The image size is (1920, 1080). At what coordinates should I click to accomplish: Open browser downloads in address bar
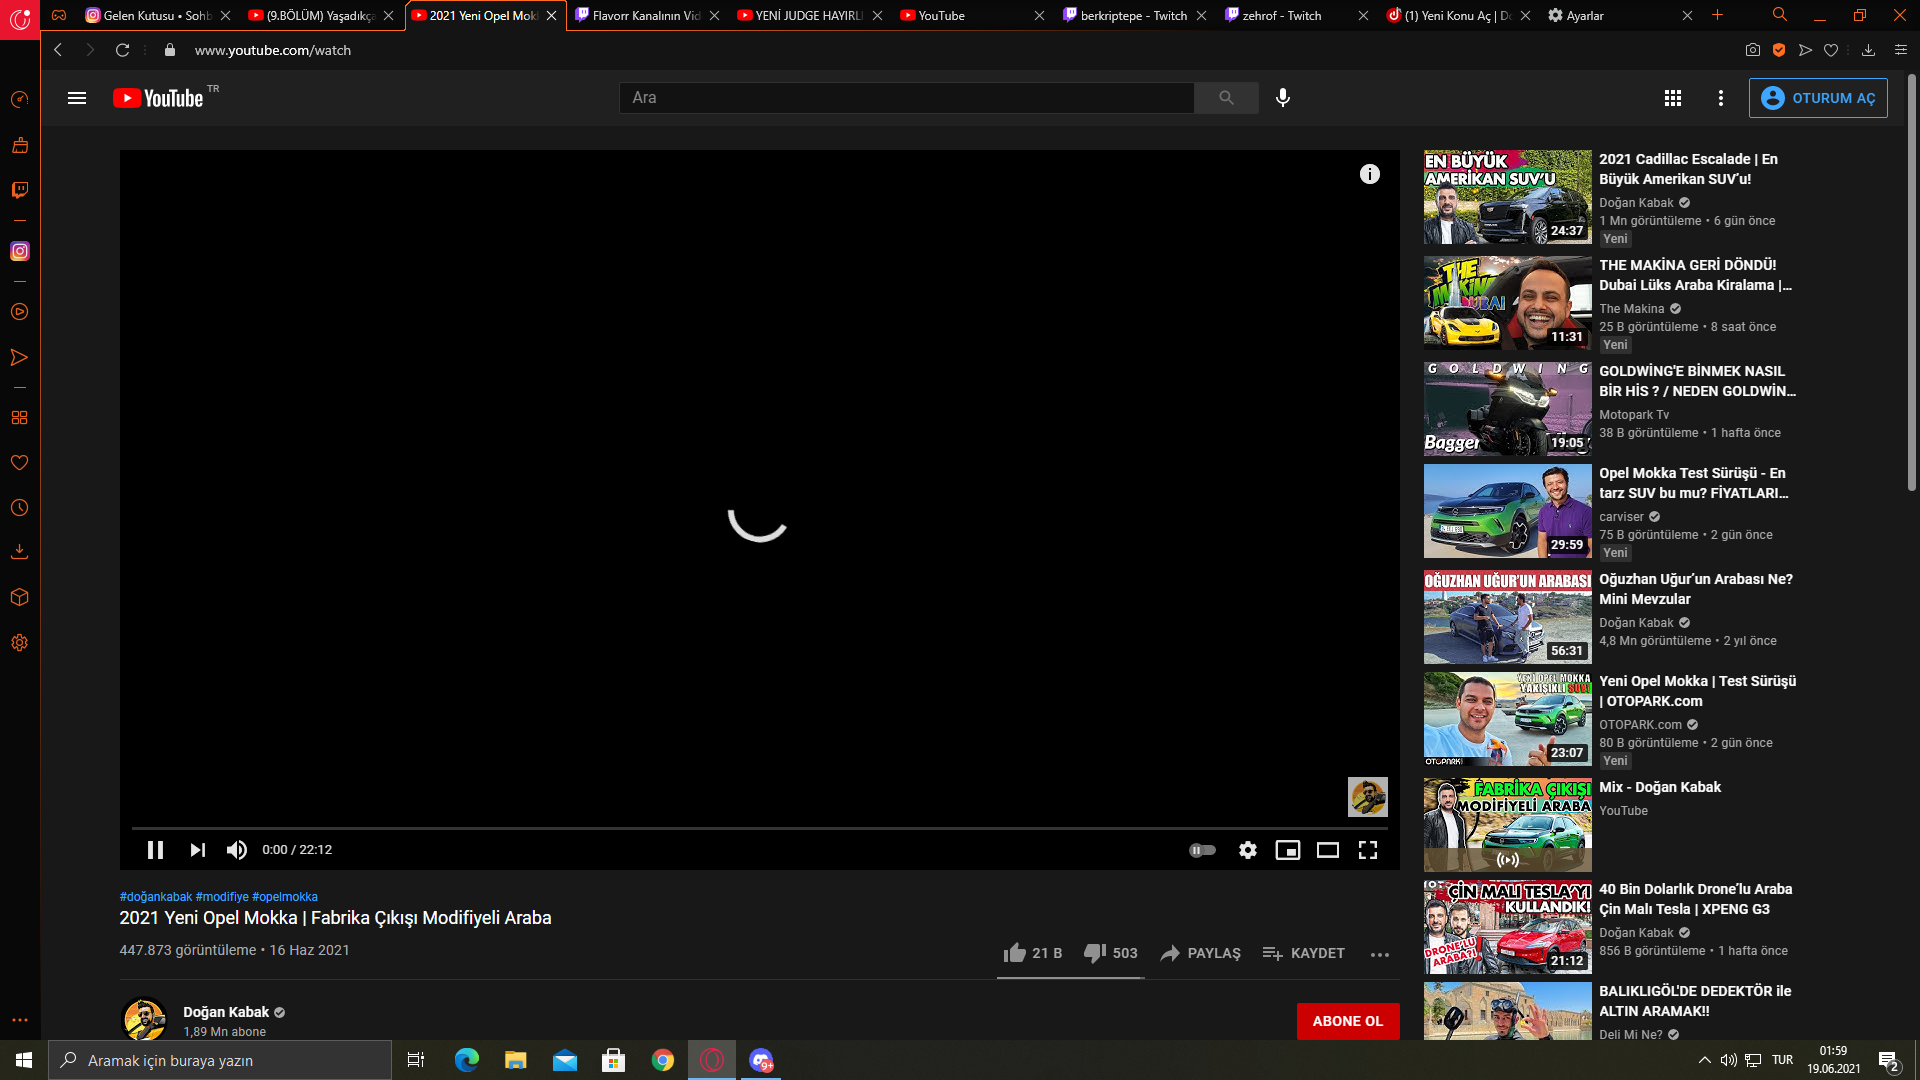coord(1868,50)
